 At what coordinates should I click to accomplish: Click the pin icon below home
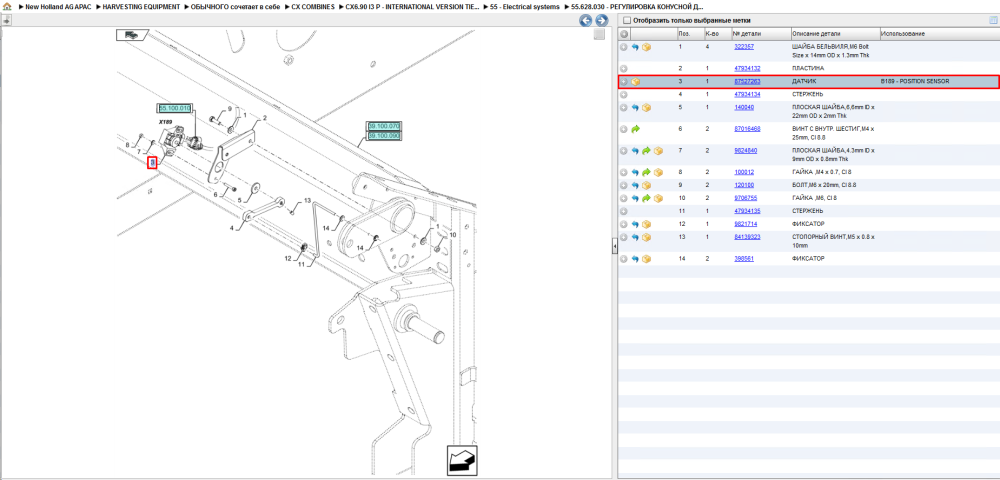point(6,20)
